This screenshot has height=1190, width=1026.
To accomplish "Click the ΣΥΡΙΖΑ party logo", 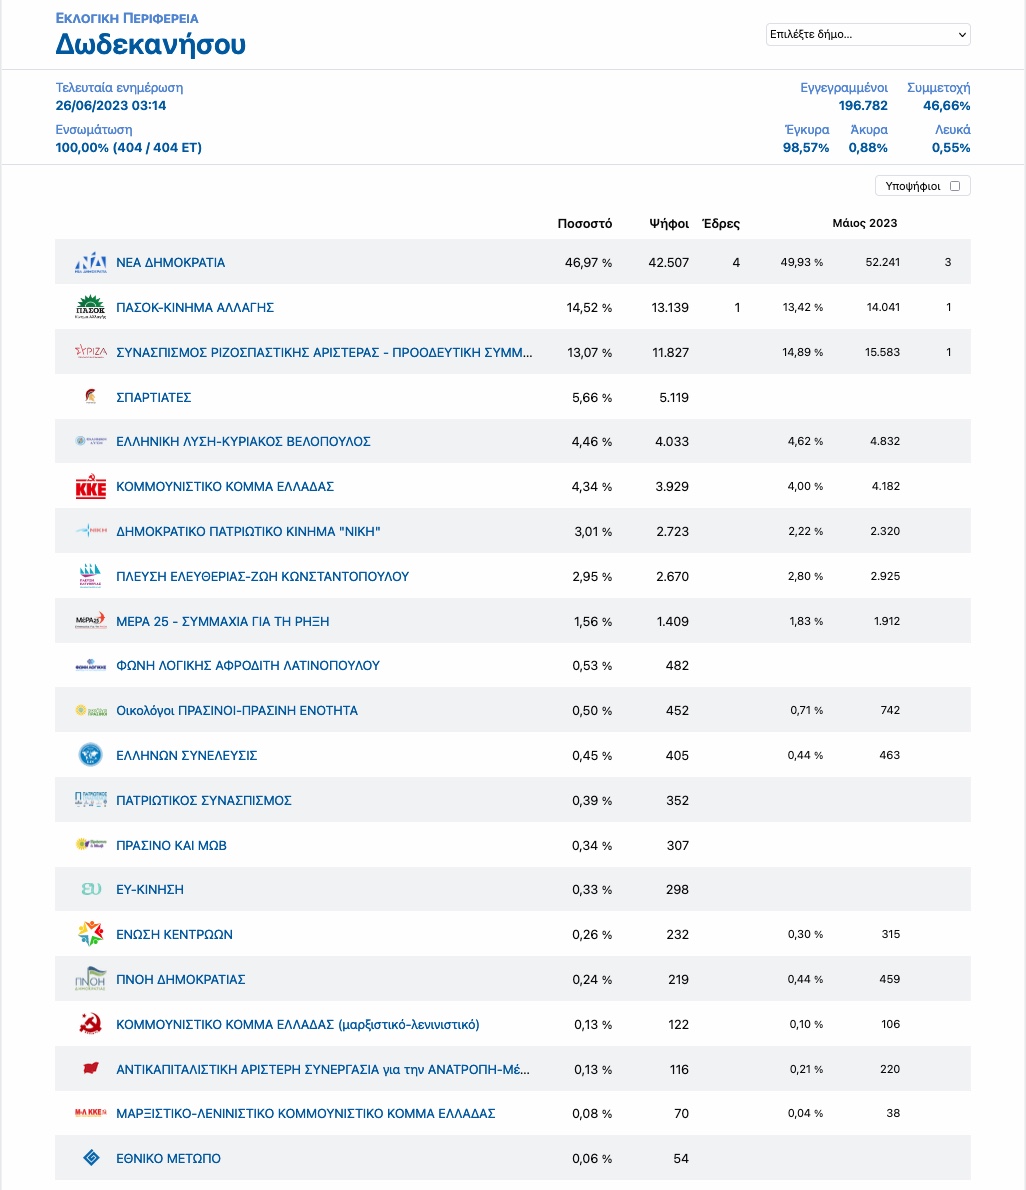I will point(90,352).
